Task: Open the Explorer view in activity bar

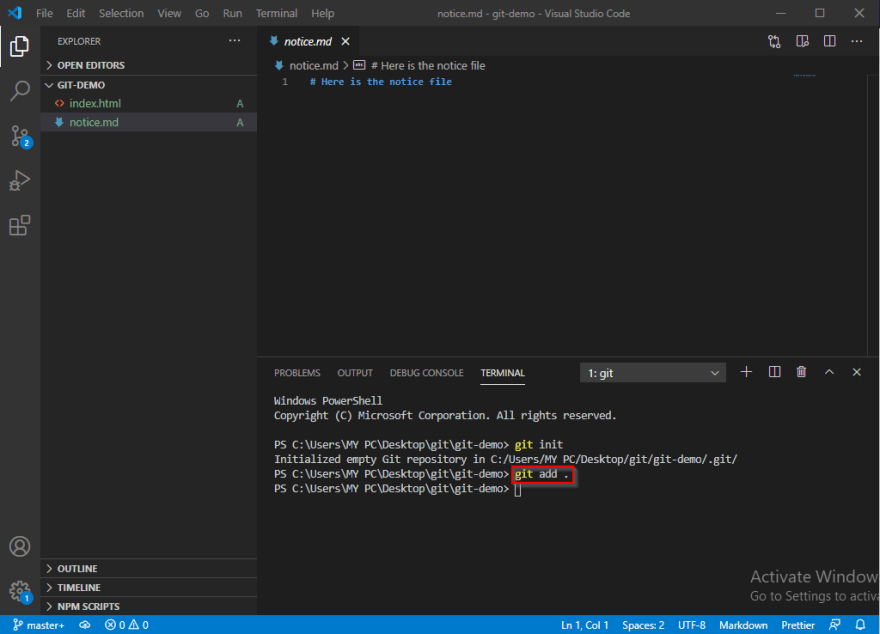Action: tap(20, 46)
